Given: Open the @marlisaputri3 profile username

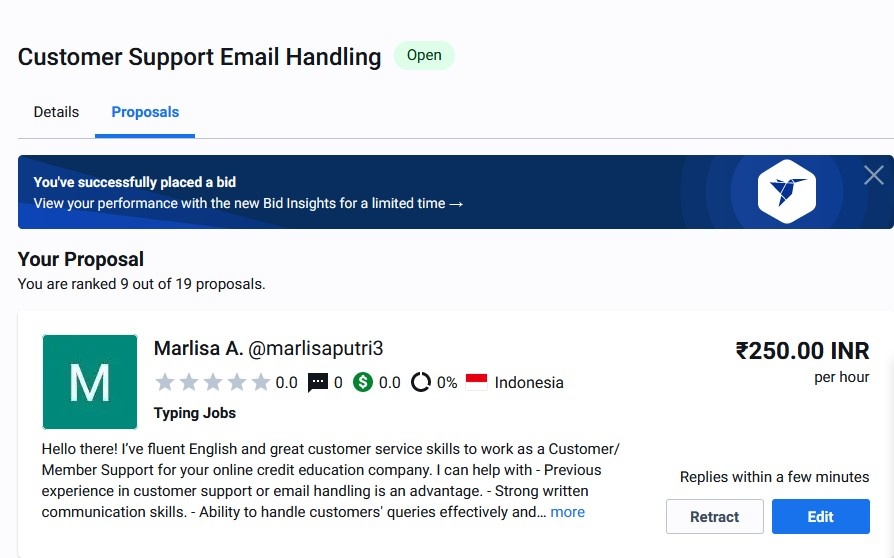Looking at the screenshot, I should pos(315,348).
